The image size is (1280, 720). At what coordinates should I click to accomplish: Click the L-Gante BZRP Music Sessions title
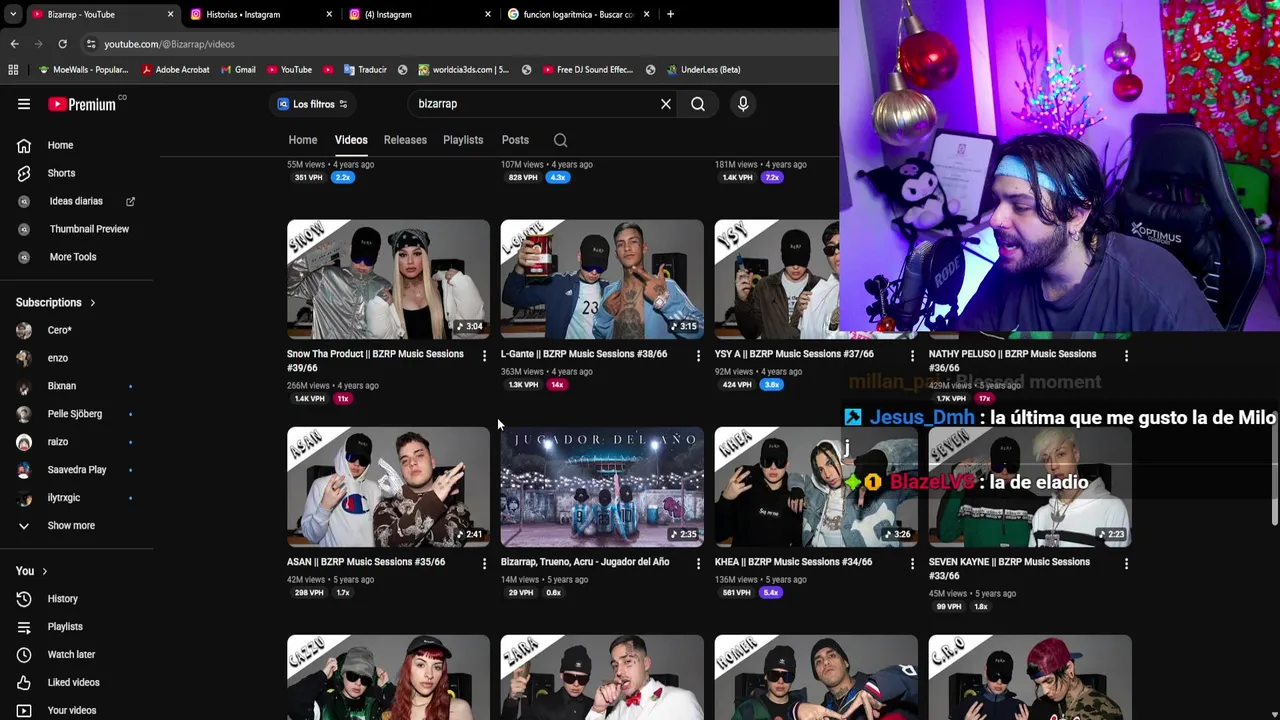pos(584,354)
